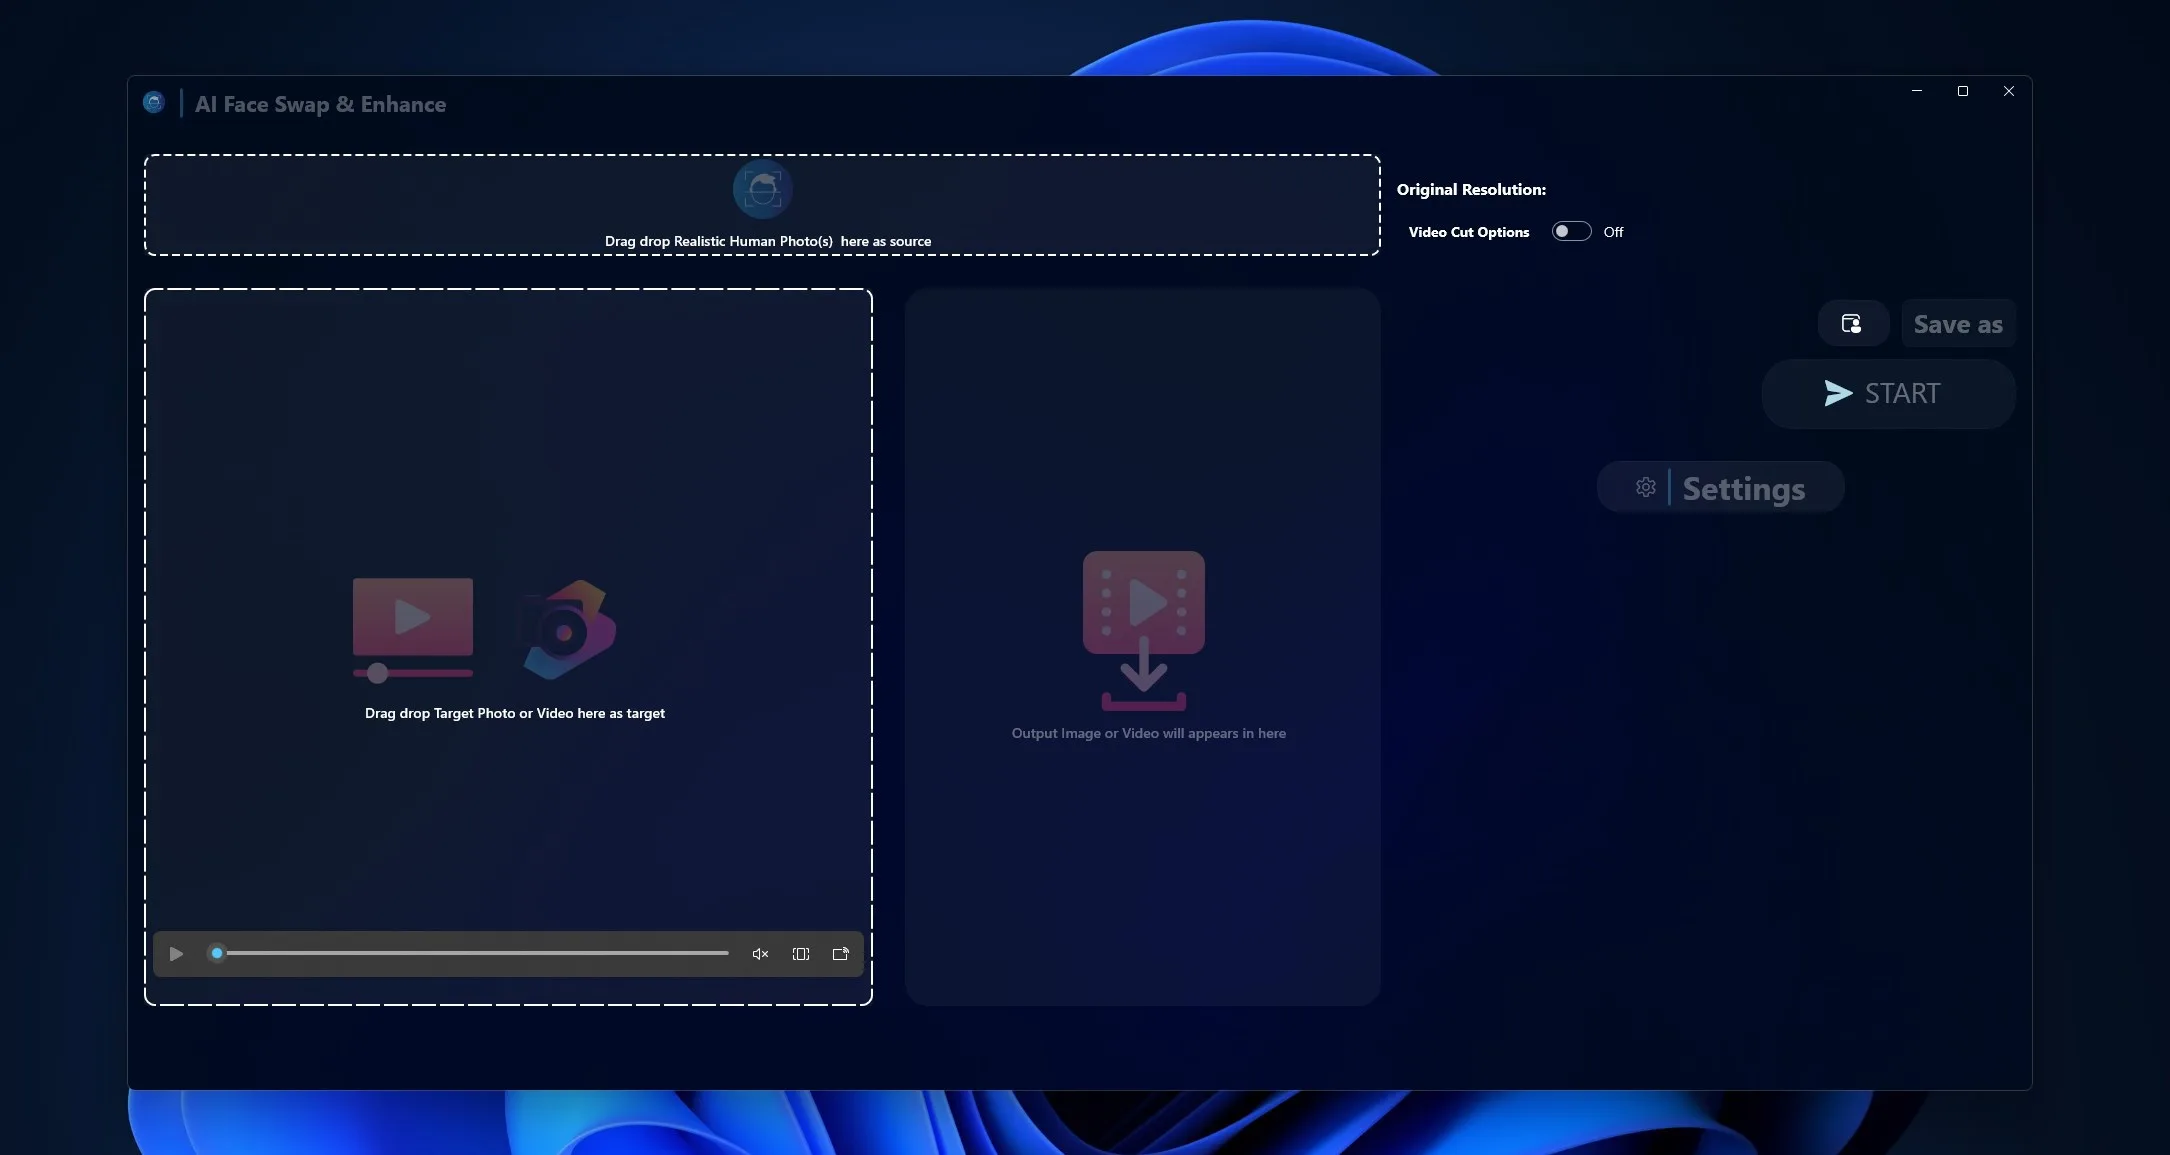Click the video player icon in target area
This screenshot has width=2170, height=1155.
[x=413, y=630]
